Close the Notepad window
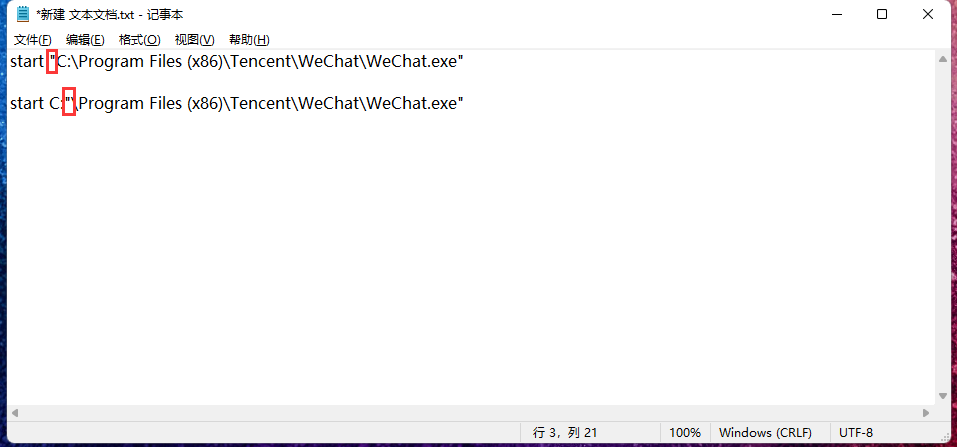 tap(928, 14)
